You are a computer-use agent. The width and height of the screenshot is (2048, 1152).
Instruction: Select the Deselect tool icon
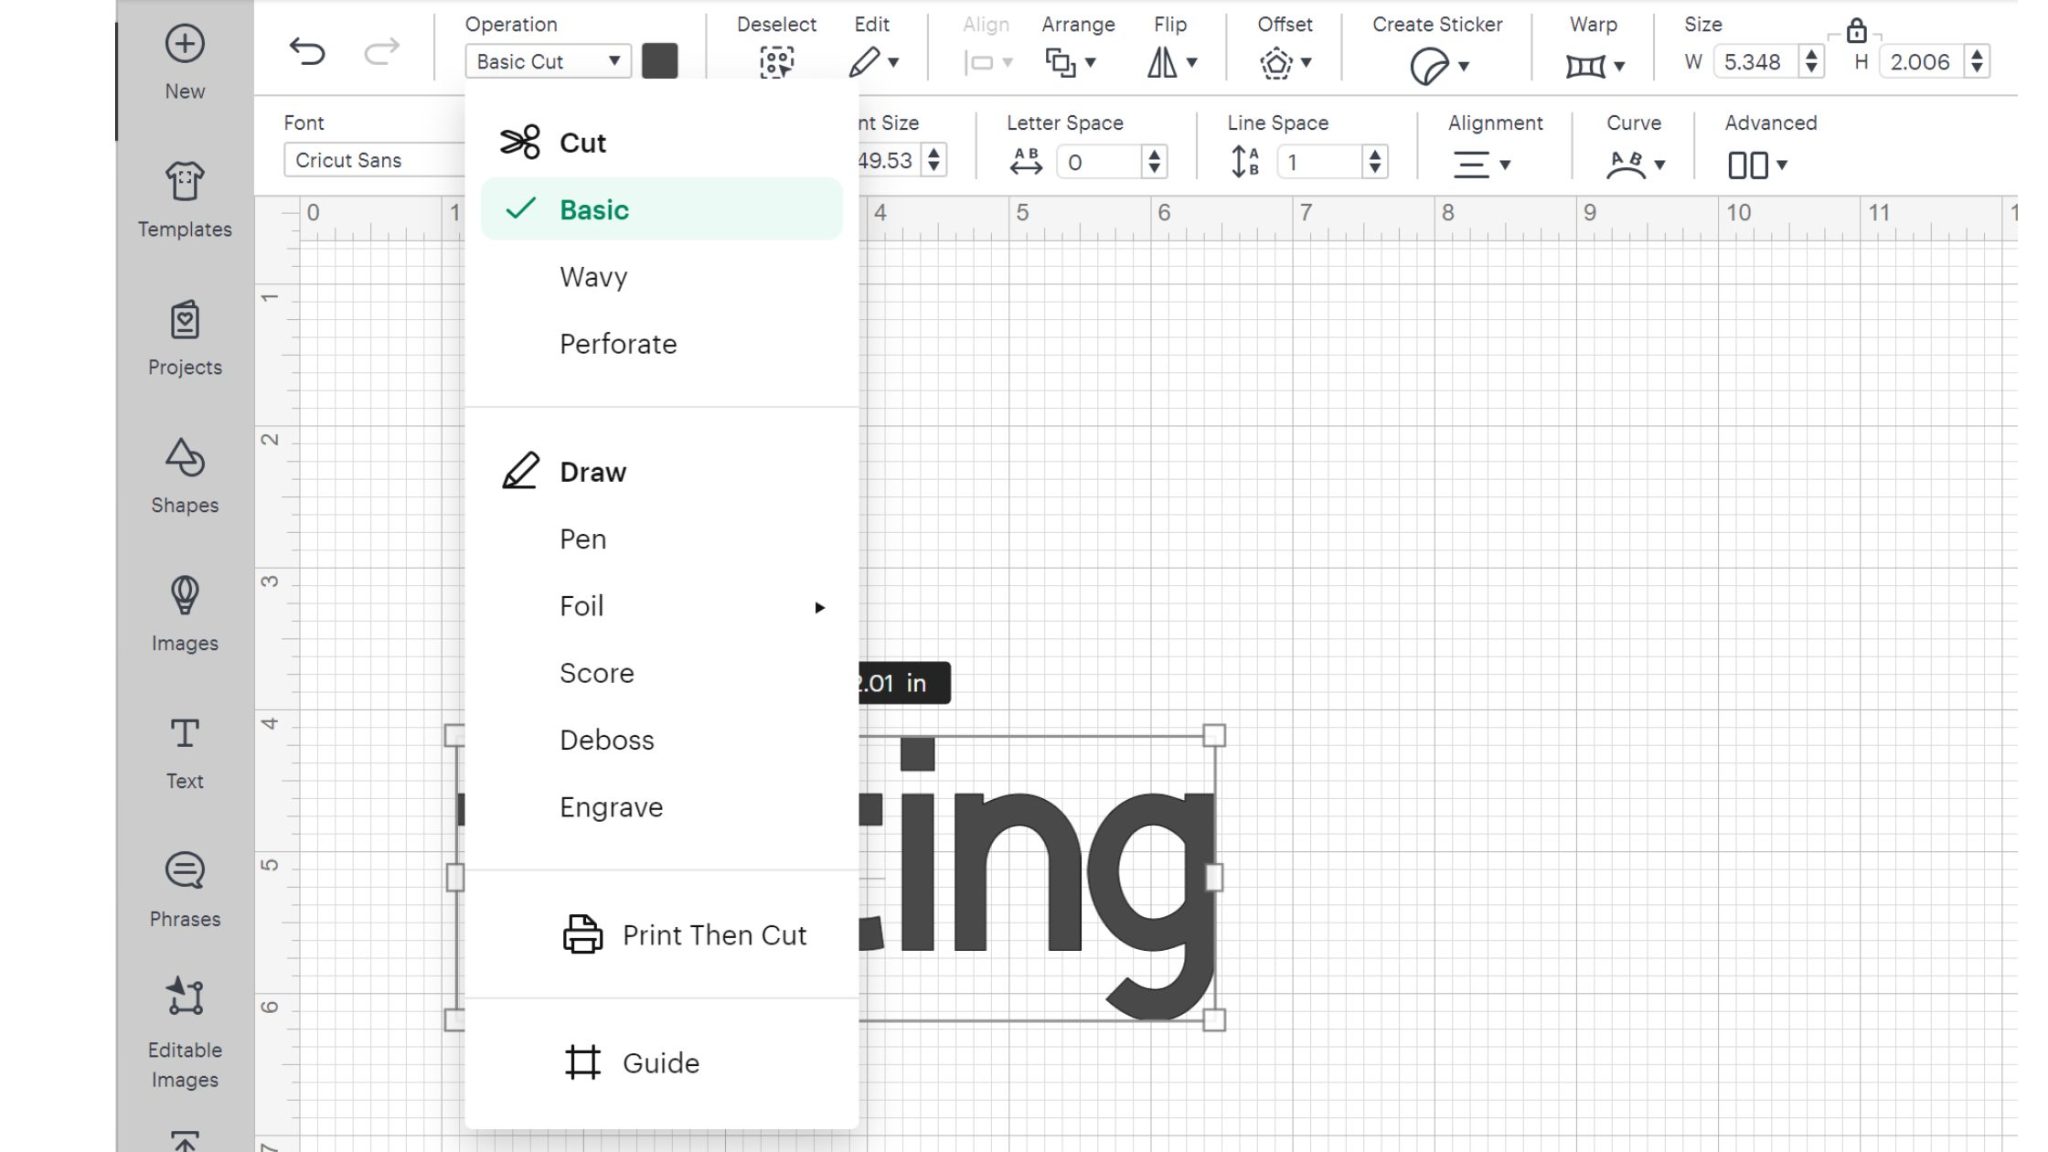pyautogui.click(x=778, y=62)
